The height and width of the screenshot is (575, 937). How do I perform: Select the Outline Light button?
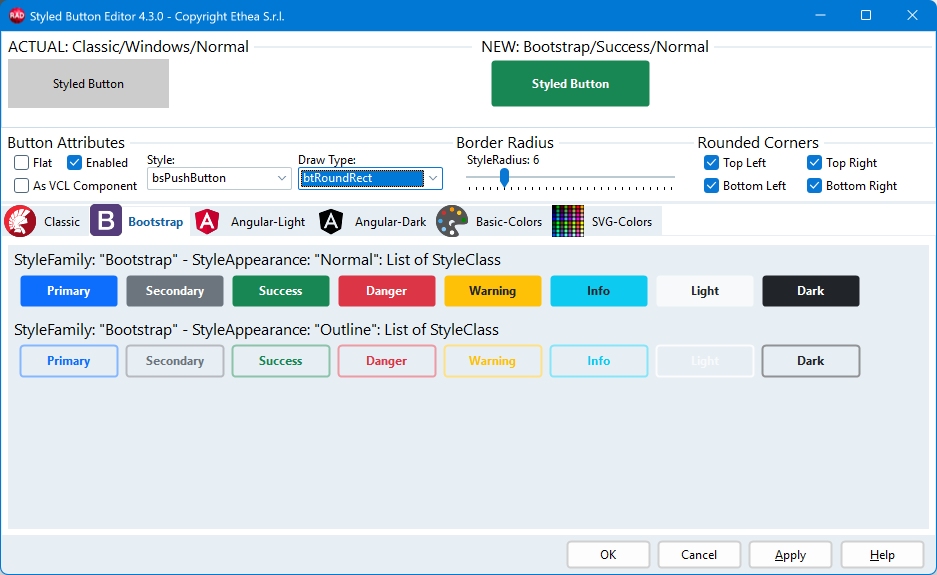point(705,361)
